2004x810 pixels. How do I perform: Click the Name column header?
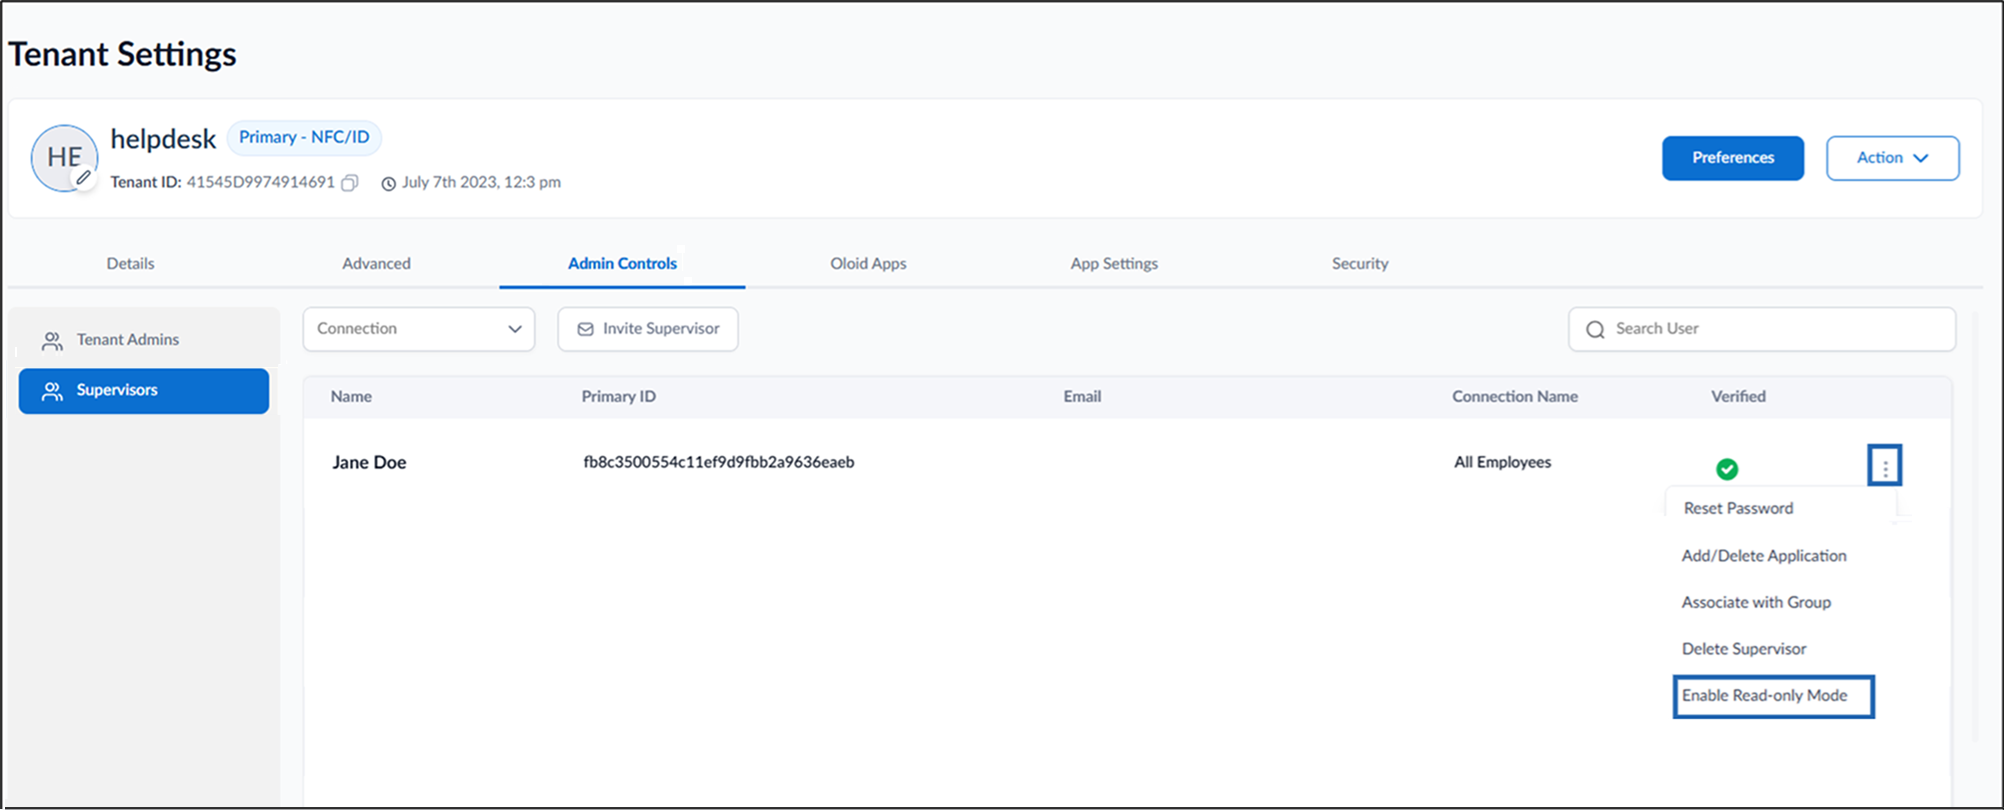pos(351,397)
